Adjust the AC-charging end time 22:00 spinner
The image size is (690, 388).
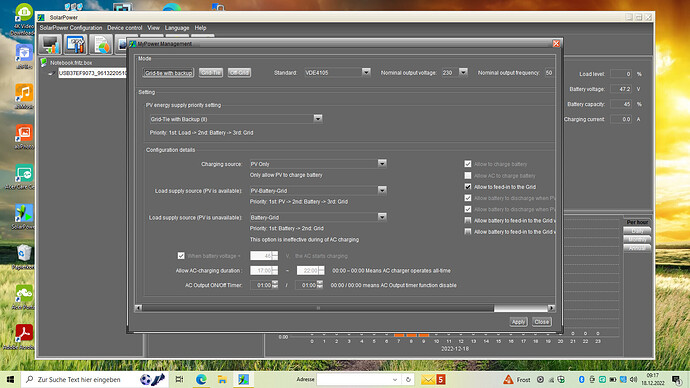point(321,270)
